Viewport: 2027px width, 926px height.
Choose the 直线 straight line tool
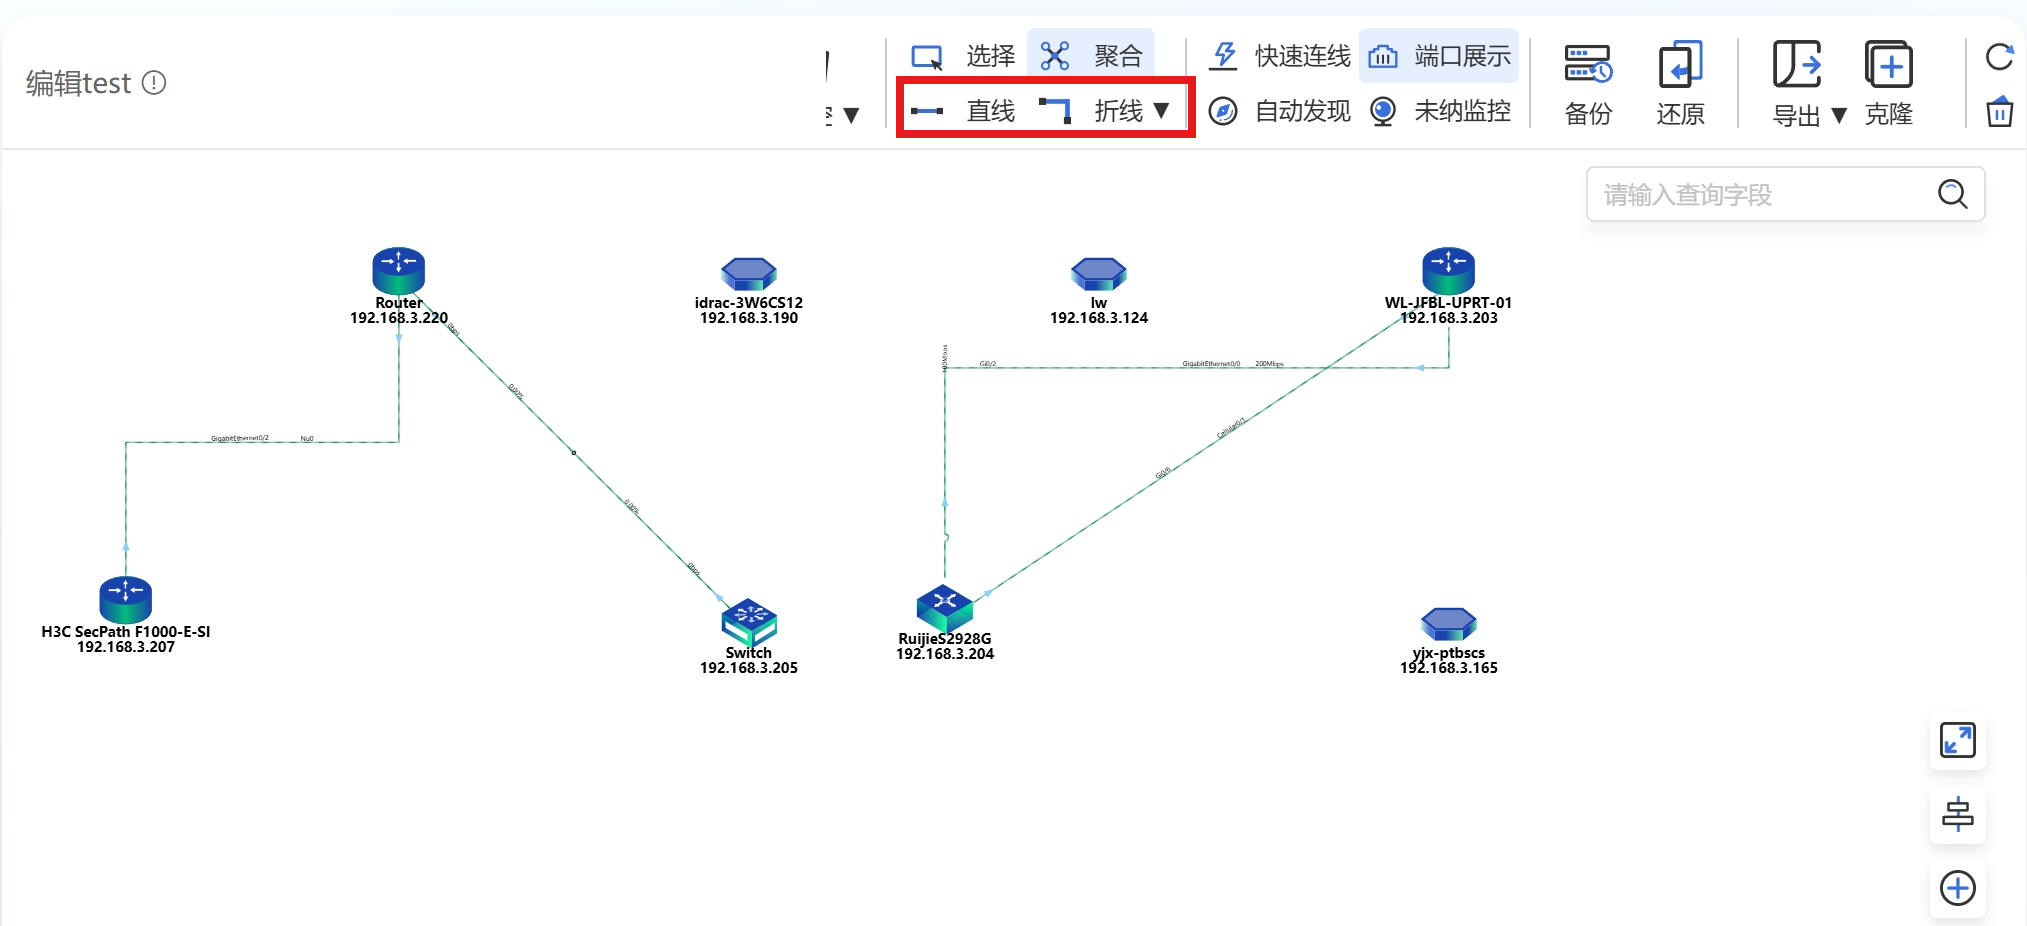963,110
